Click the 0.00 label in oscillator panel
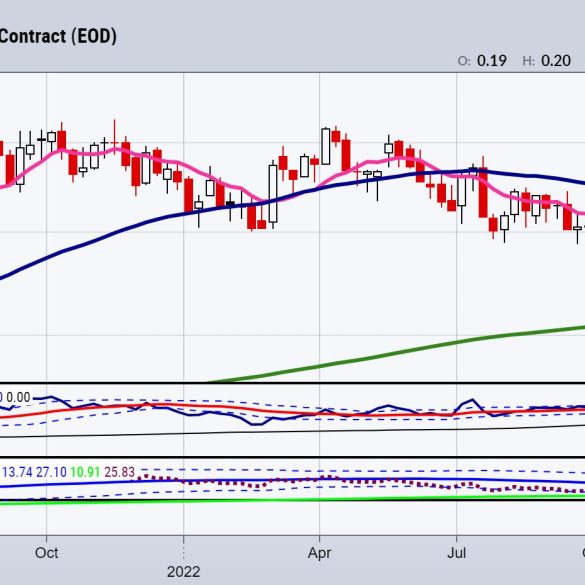585x585 pixels. tap(18, 398)
